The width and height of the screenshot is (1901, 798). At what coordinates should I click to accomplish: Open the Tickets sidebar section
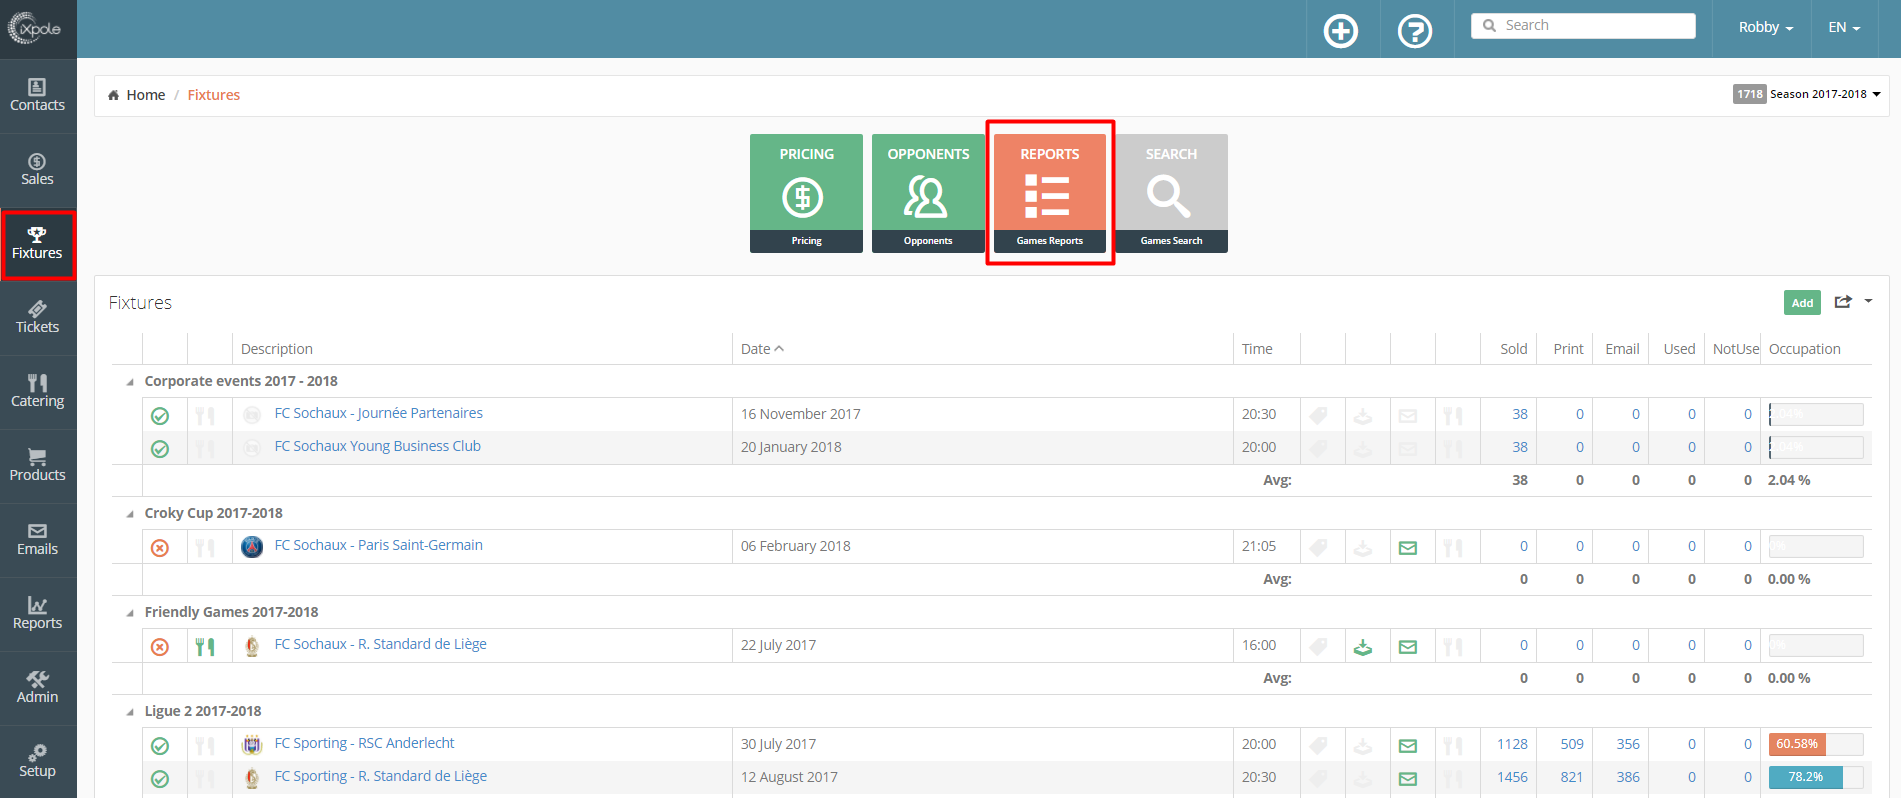click(38, 318)
